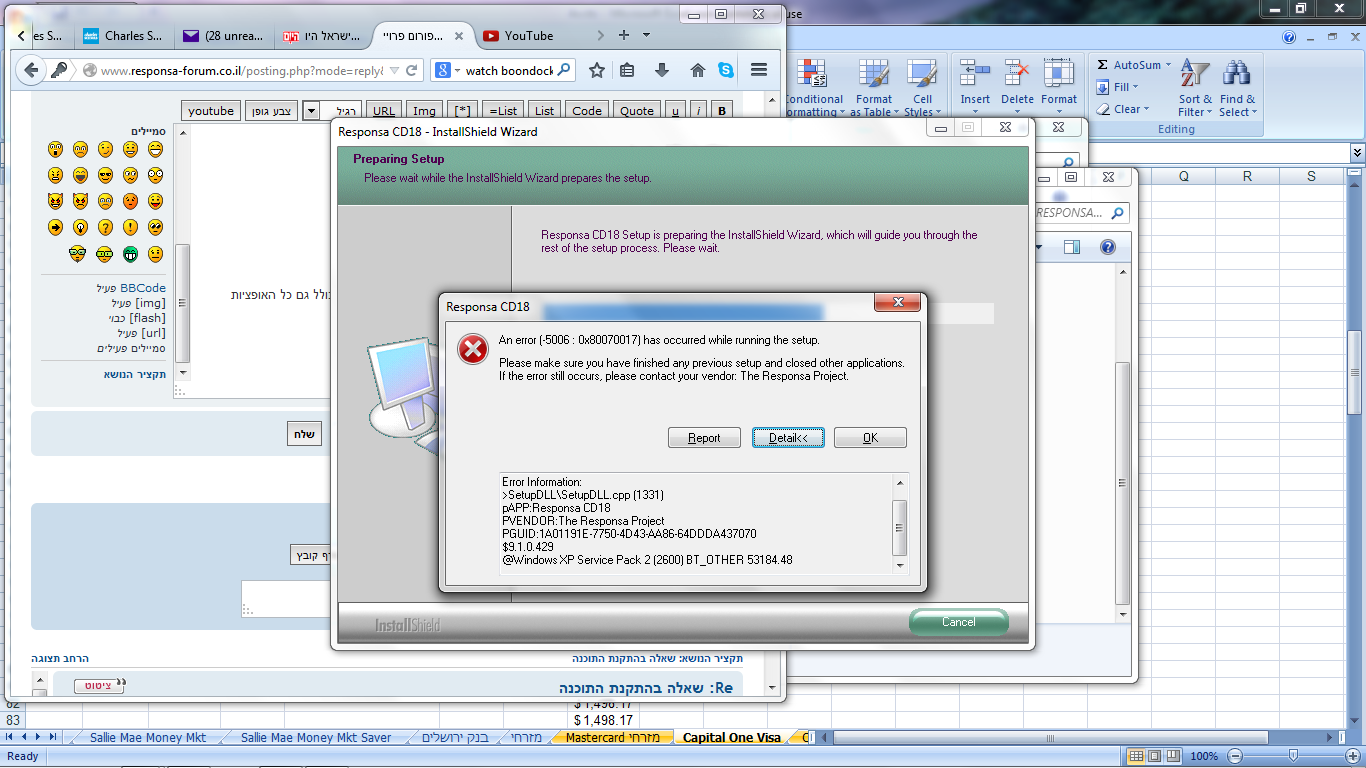
Task: Insert the red exclamation smiley
Action: point(130,228)
